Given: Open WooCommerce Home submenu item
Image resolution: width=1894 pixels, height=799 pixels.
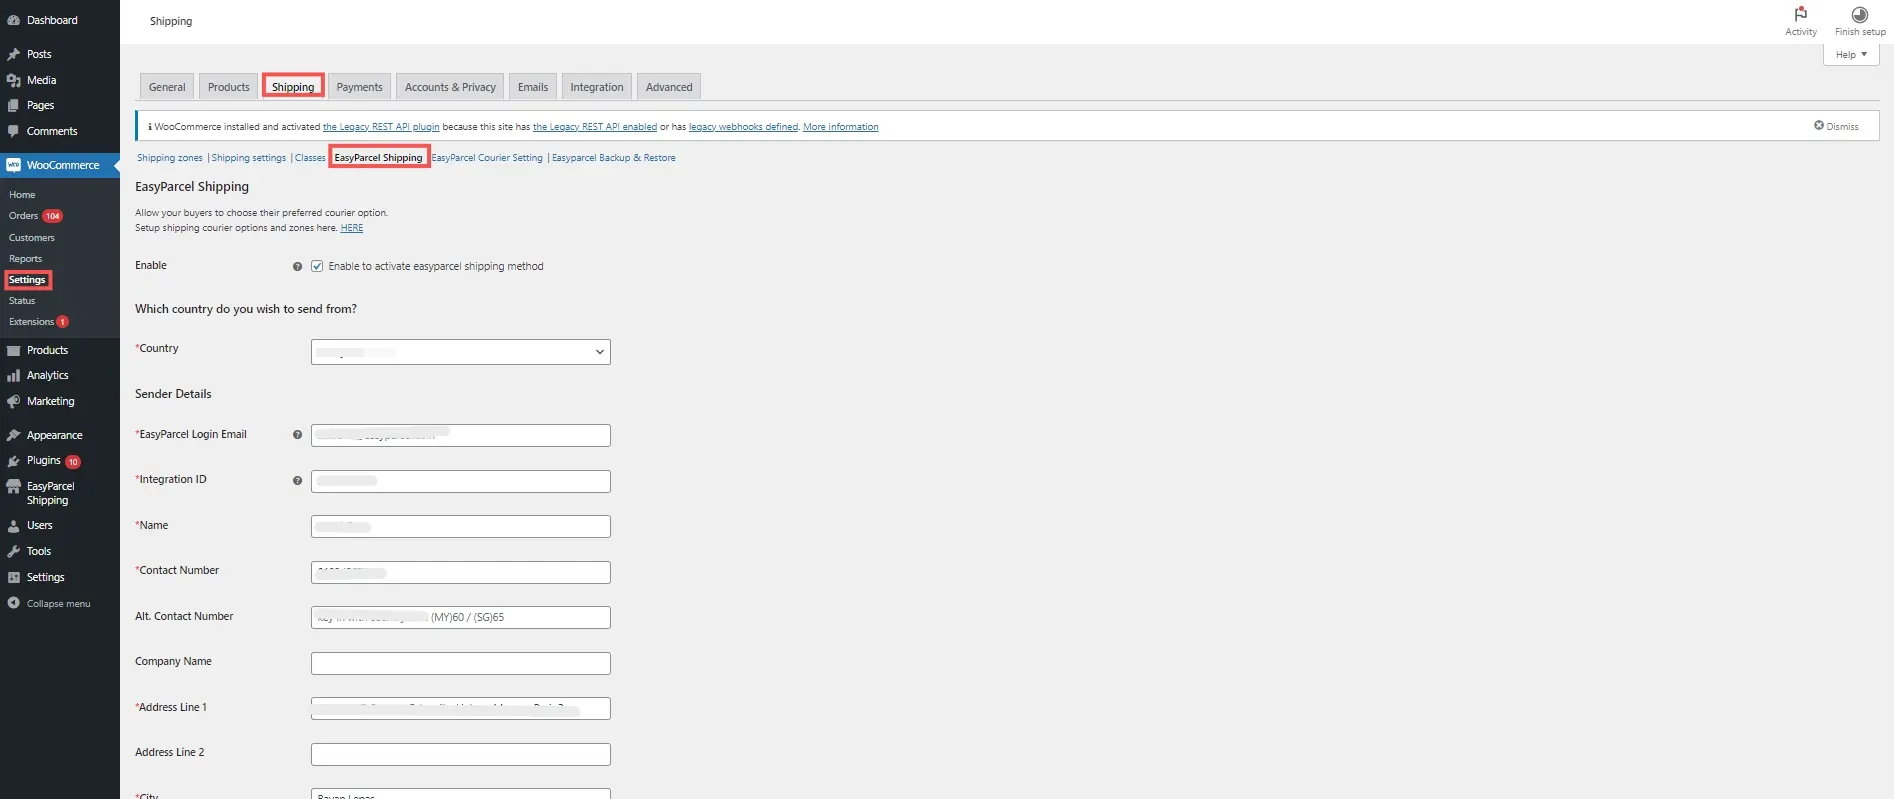Looking at the screenshot, I should tap(22, 195).
